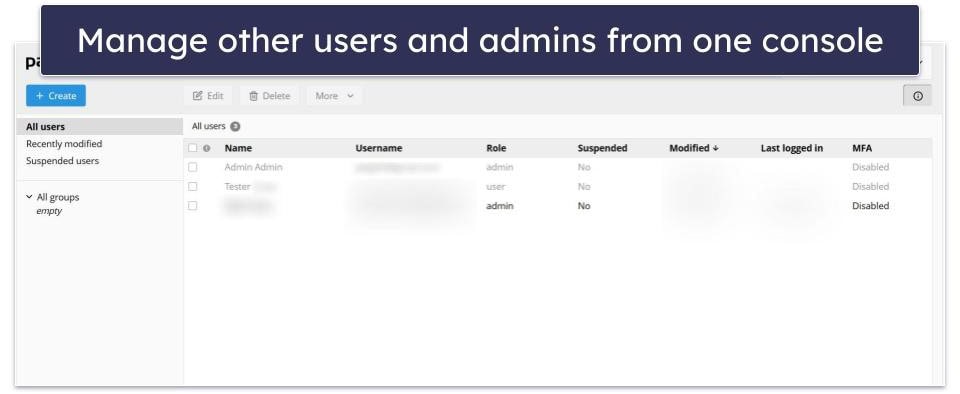The image size is (960, 394).
Task: Show Suspended users filter
Action: pos(62,161)
